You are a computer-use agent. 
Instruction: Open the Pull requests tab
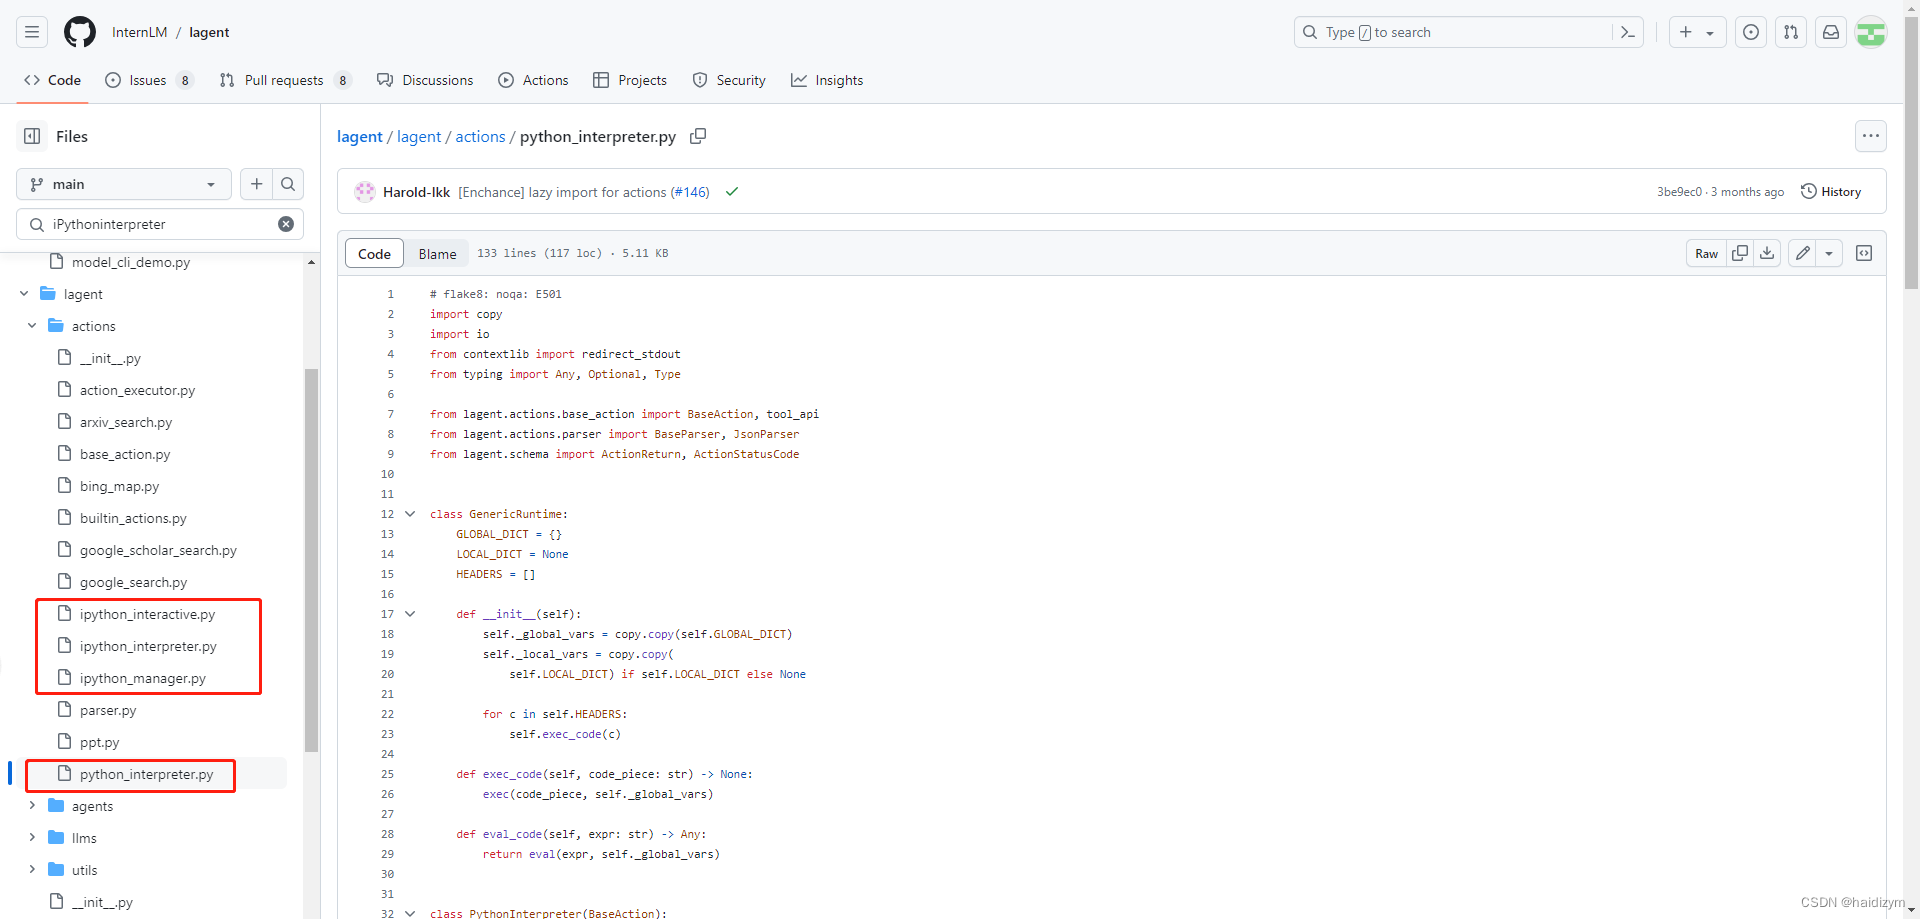(285, 80)
